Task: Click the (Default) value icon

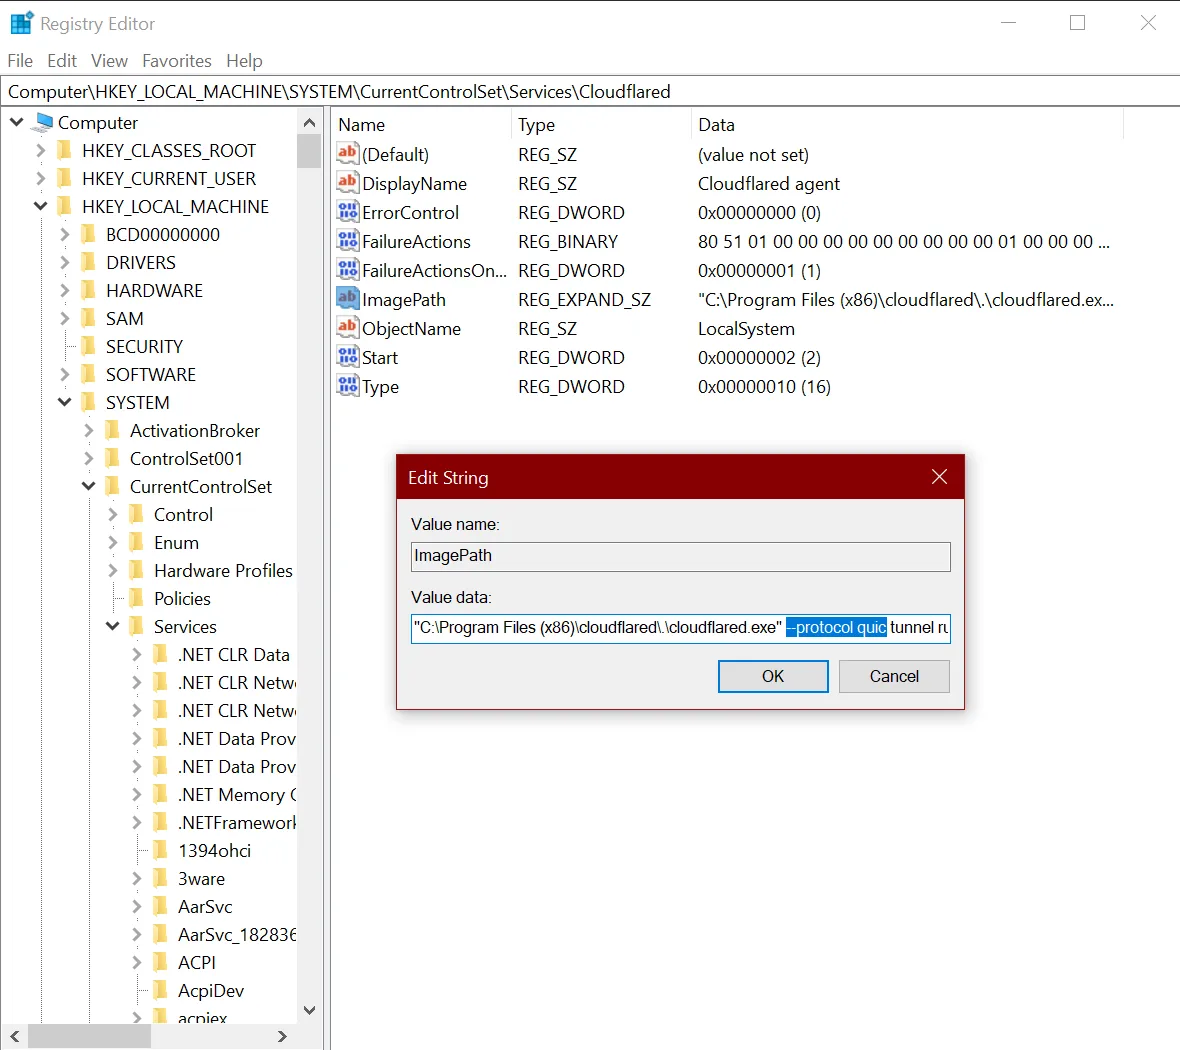Action: tap(346, 154)
